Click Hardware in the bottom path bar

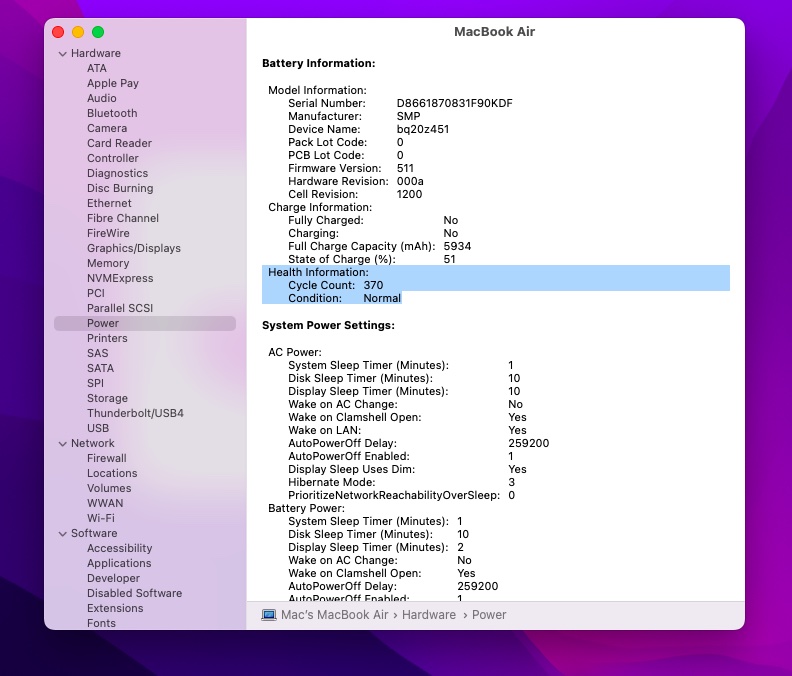coord(428,615)
